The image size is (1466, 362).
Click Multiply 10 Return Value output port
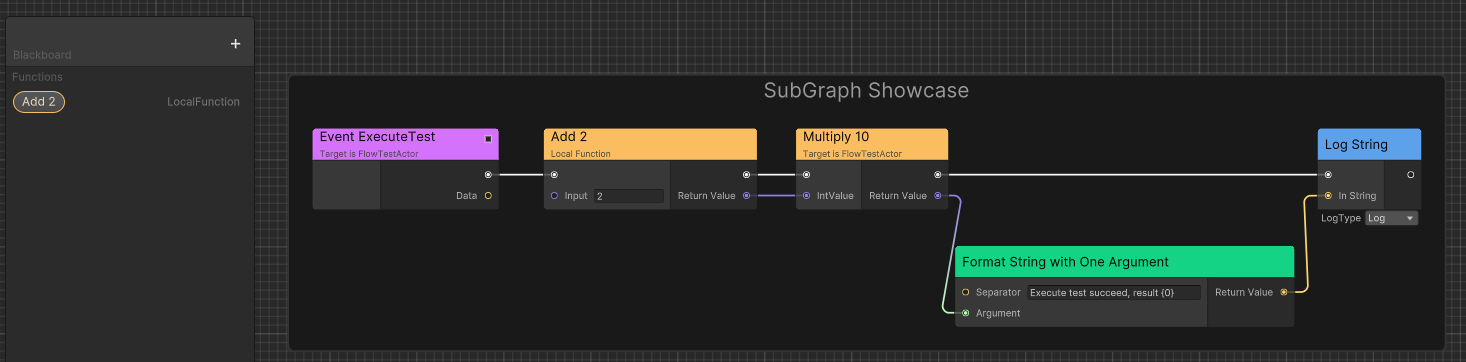click(x=937, y=196)
